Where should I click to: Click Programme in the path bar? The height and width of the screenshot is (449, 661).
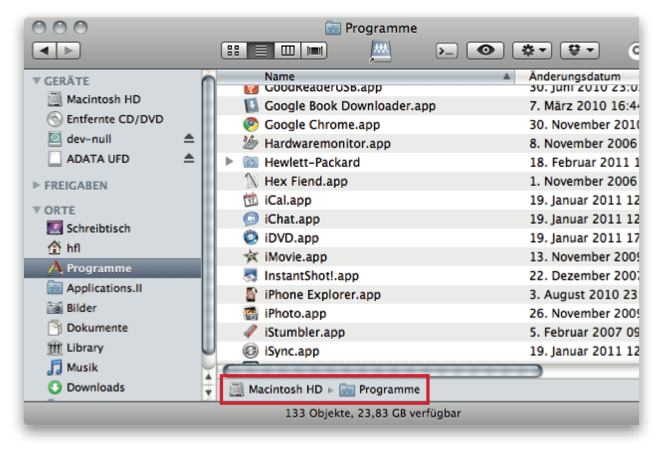[x=380, y=389]
